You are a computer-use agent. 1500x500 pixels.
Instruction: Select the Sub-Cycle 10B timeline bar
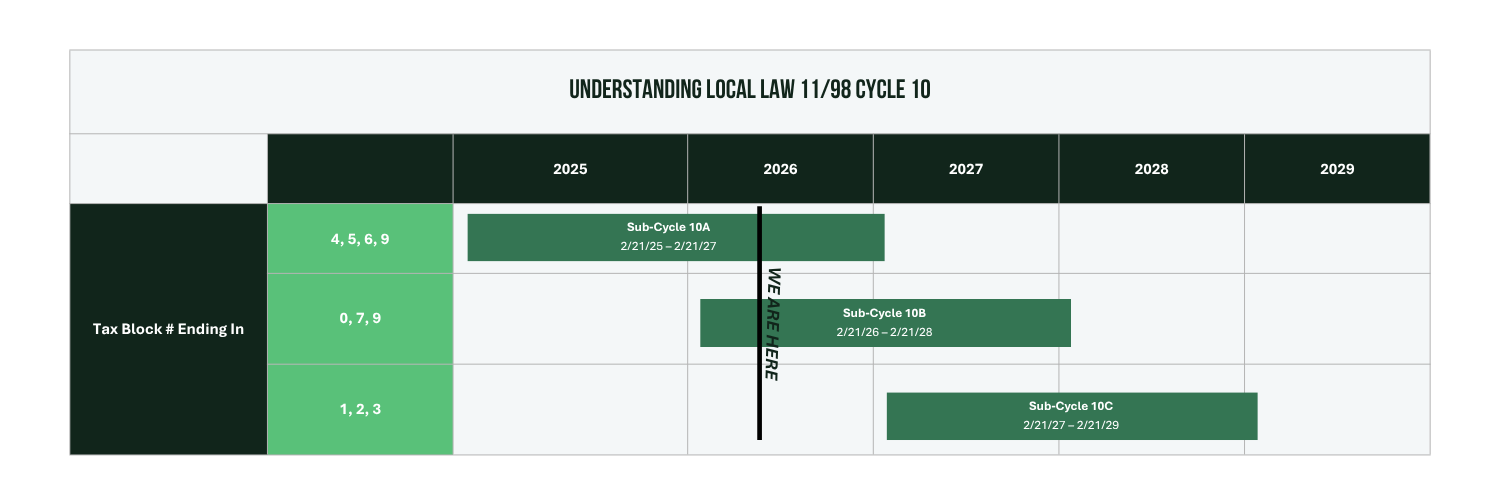tap(885, 322)
